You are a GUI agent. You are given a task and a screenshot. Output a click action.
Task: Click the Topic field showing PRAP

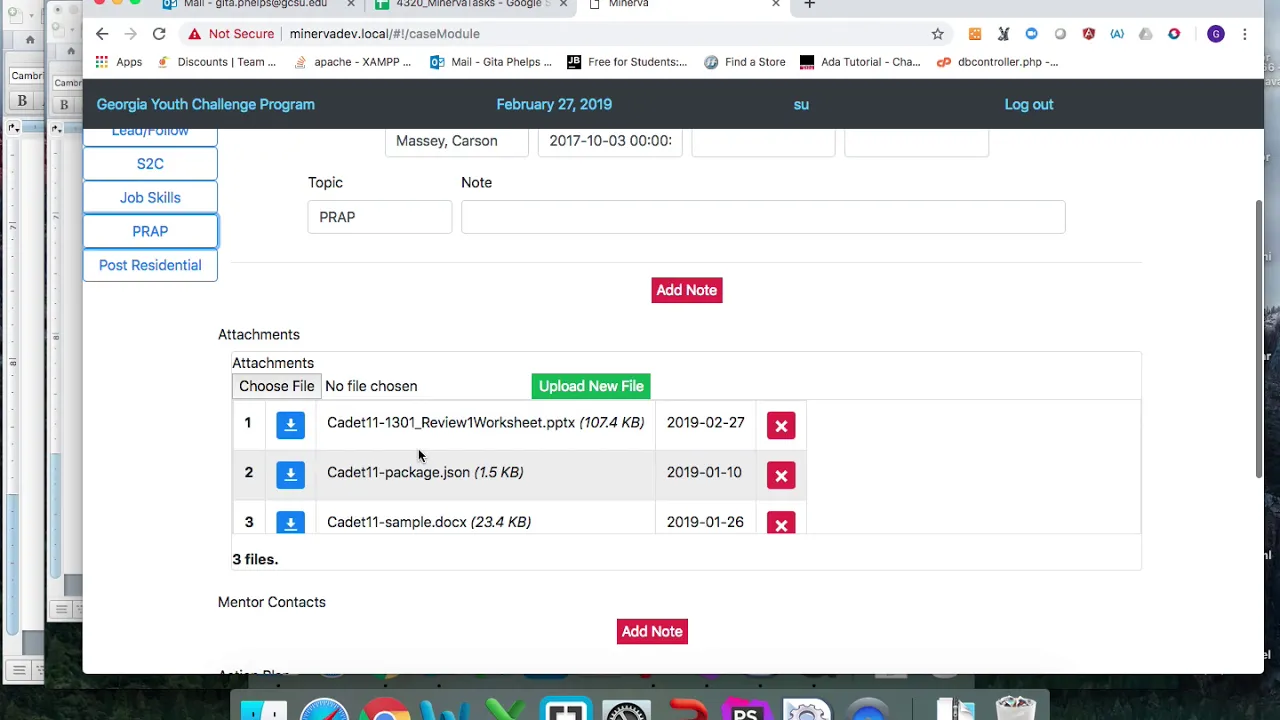click(x=380, y=217)
